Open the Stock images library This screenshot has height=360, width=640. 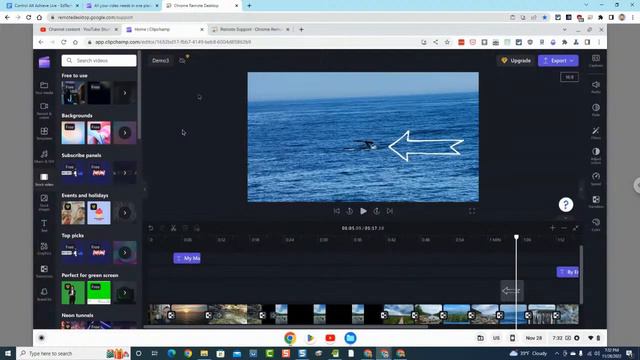click(44, 202)
